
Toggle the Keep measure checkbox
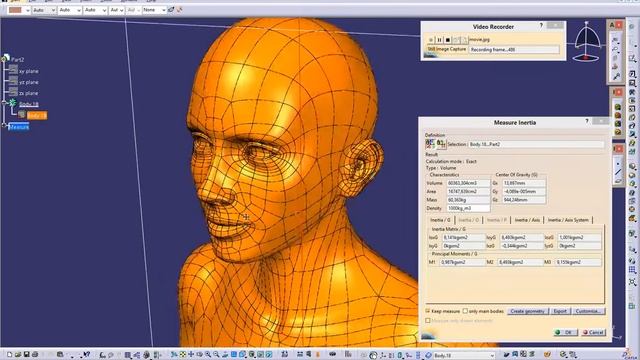click(428, 311)
